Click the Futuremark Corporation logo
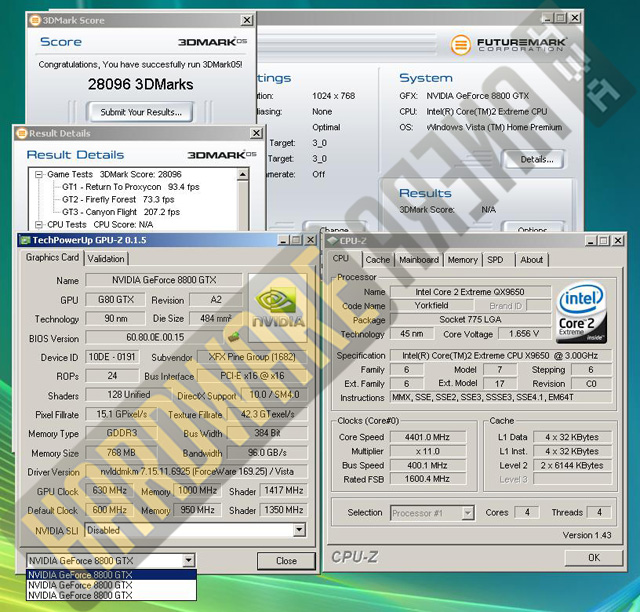The width and height of the screenshot is (640, 612). 509,45
